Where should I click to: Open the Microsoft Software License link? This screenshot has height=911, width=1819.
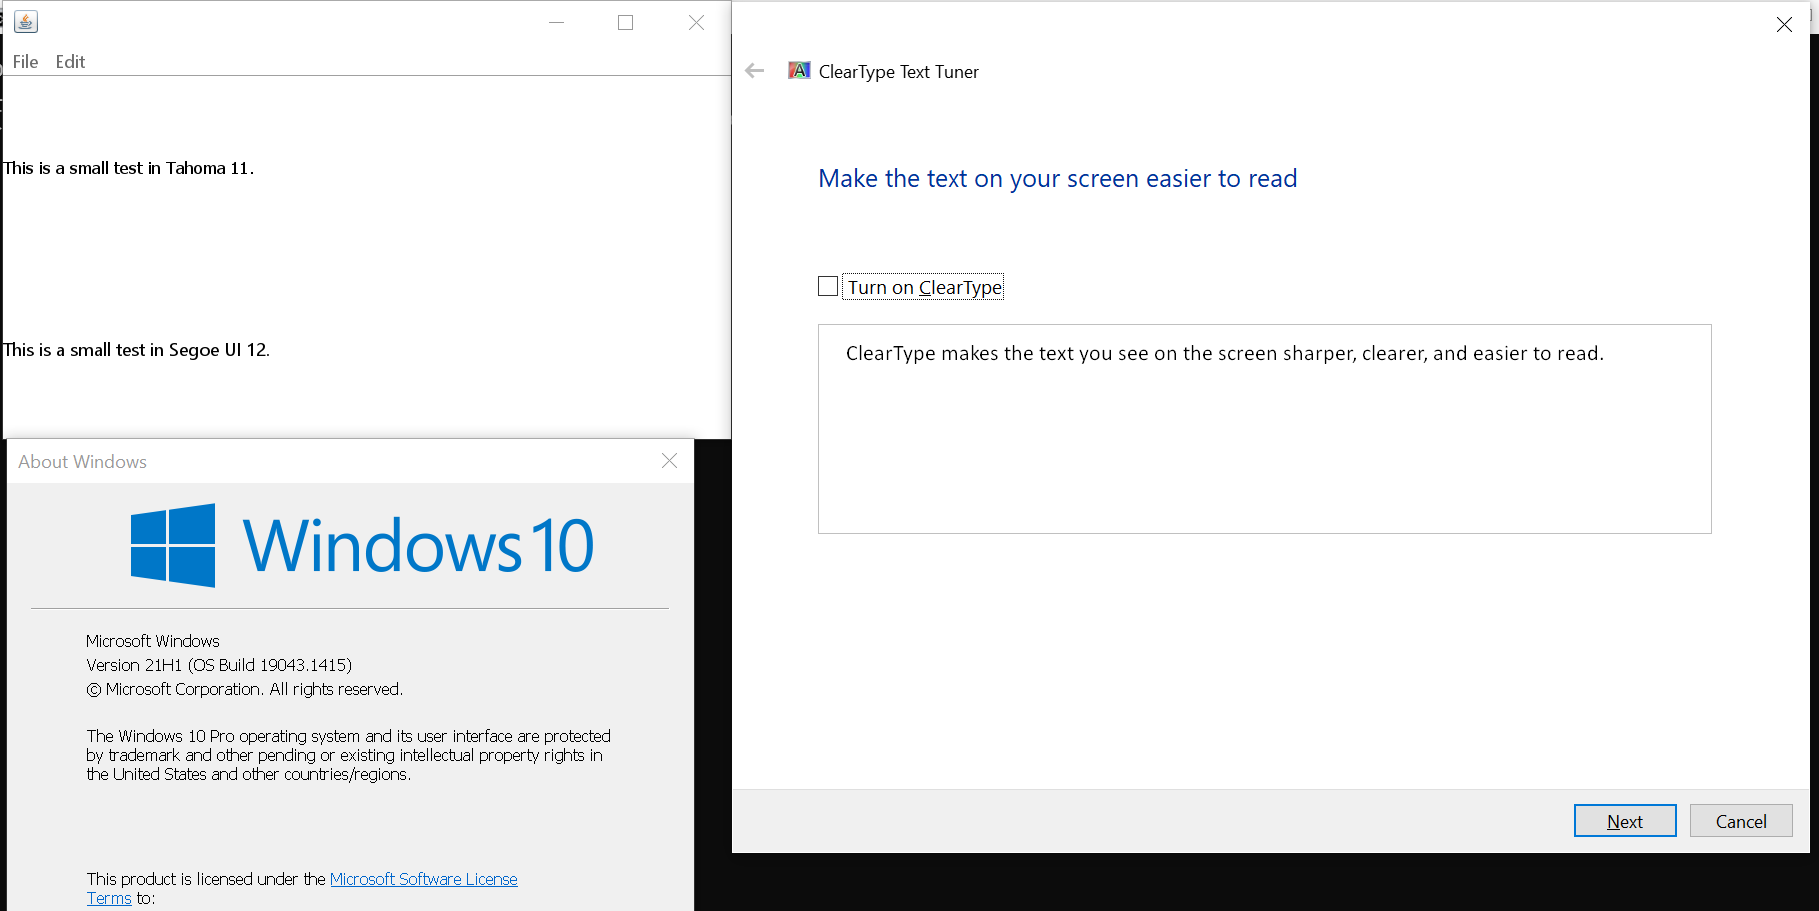click(423, 879)
